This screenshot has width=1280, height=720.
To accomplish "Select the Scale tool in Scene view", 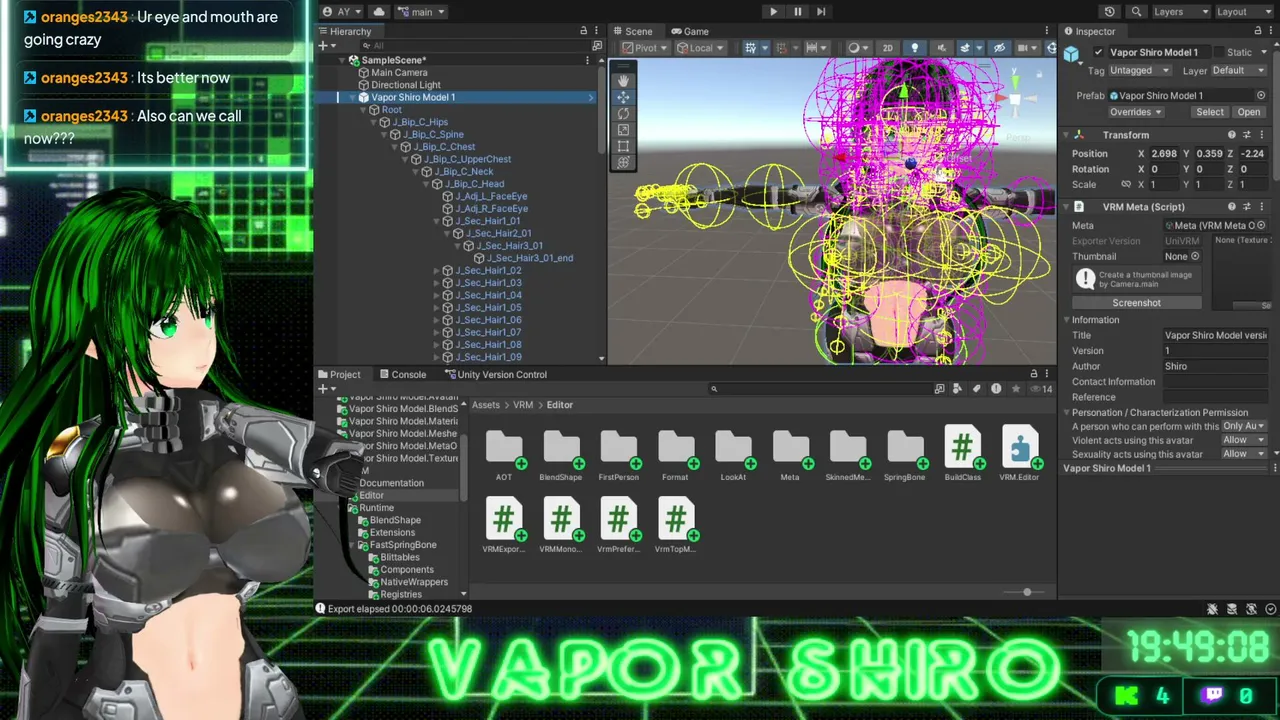I will 623,130.
